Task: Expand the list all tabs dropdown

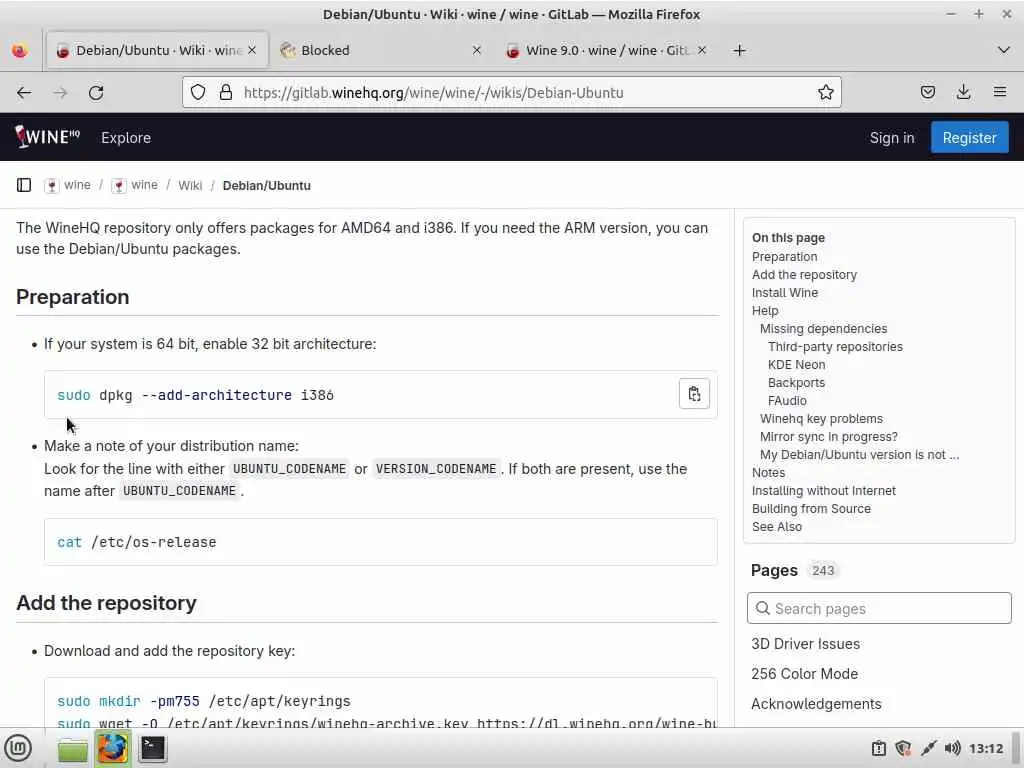Action: 1004,50
